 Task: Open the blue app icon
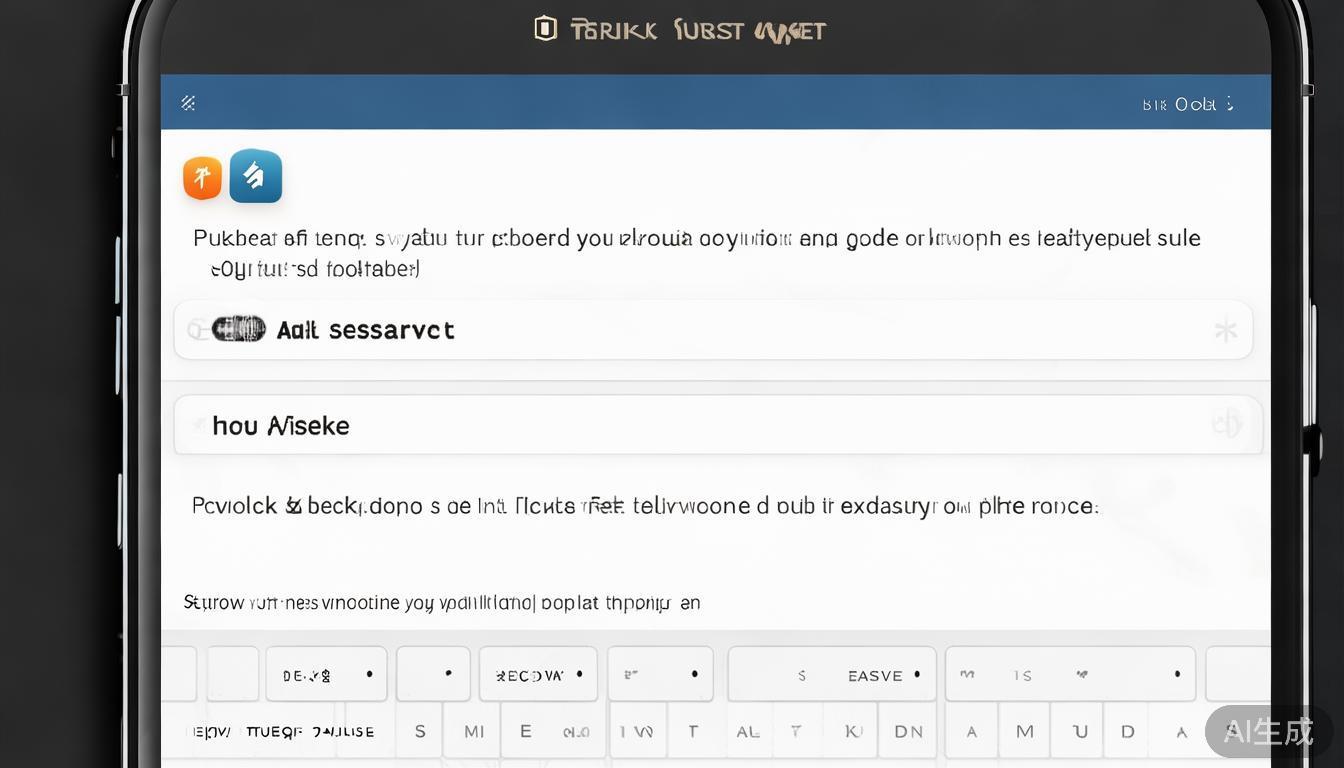(x=255, y=176)
